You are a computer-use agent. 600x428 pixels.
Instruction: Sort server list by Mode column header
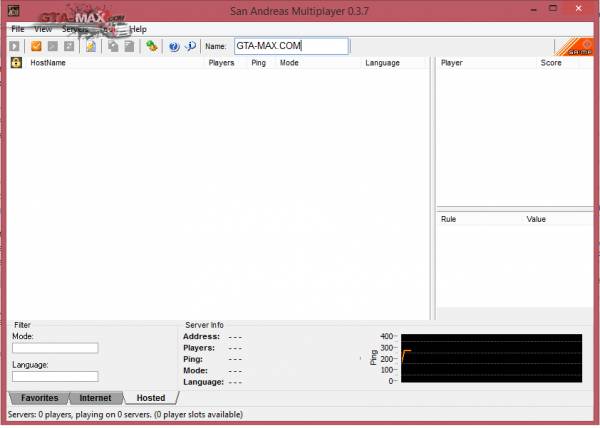289,63
